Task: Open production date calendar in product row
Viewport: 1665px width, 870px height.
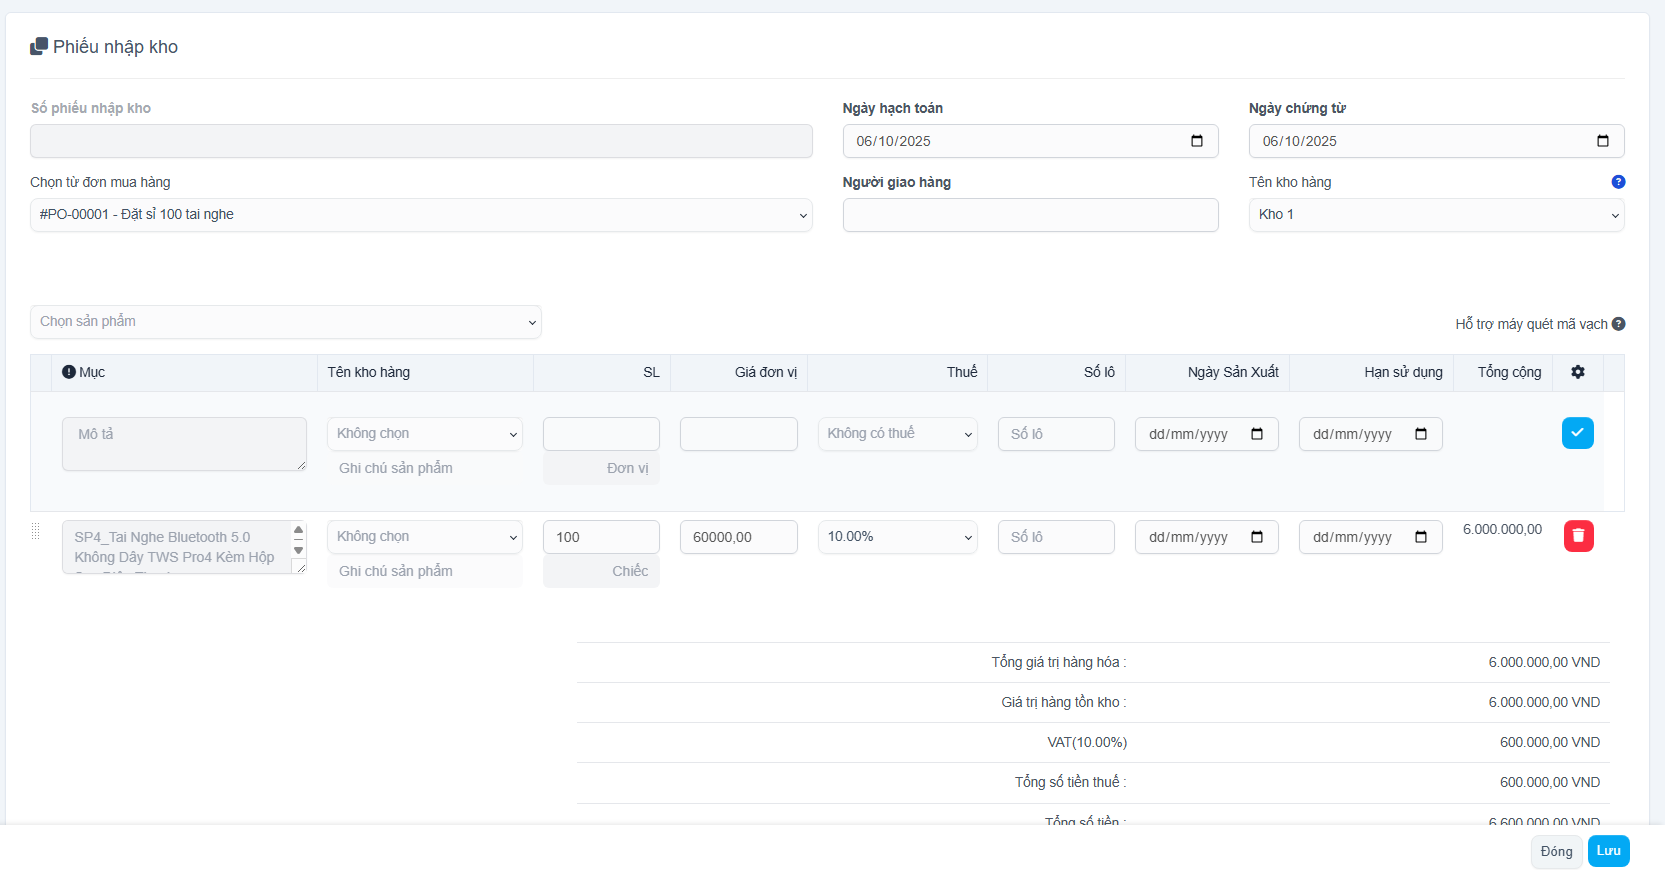Action: click(x=1257, y=537)
